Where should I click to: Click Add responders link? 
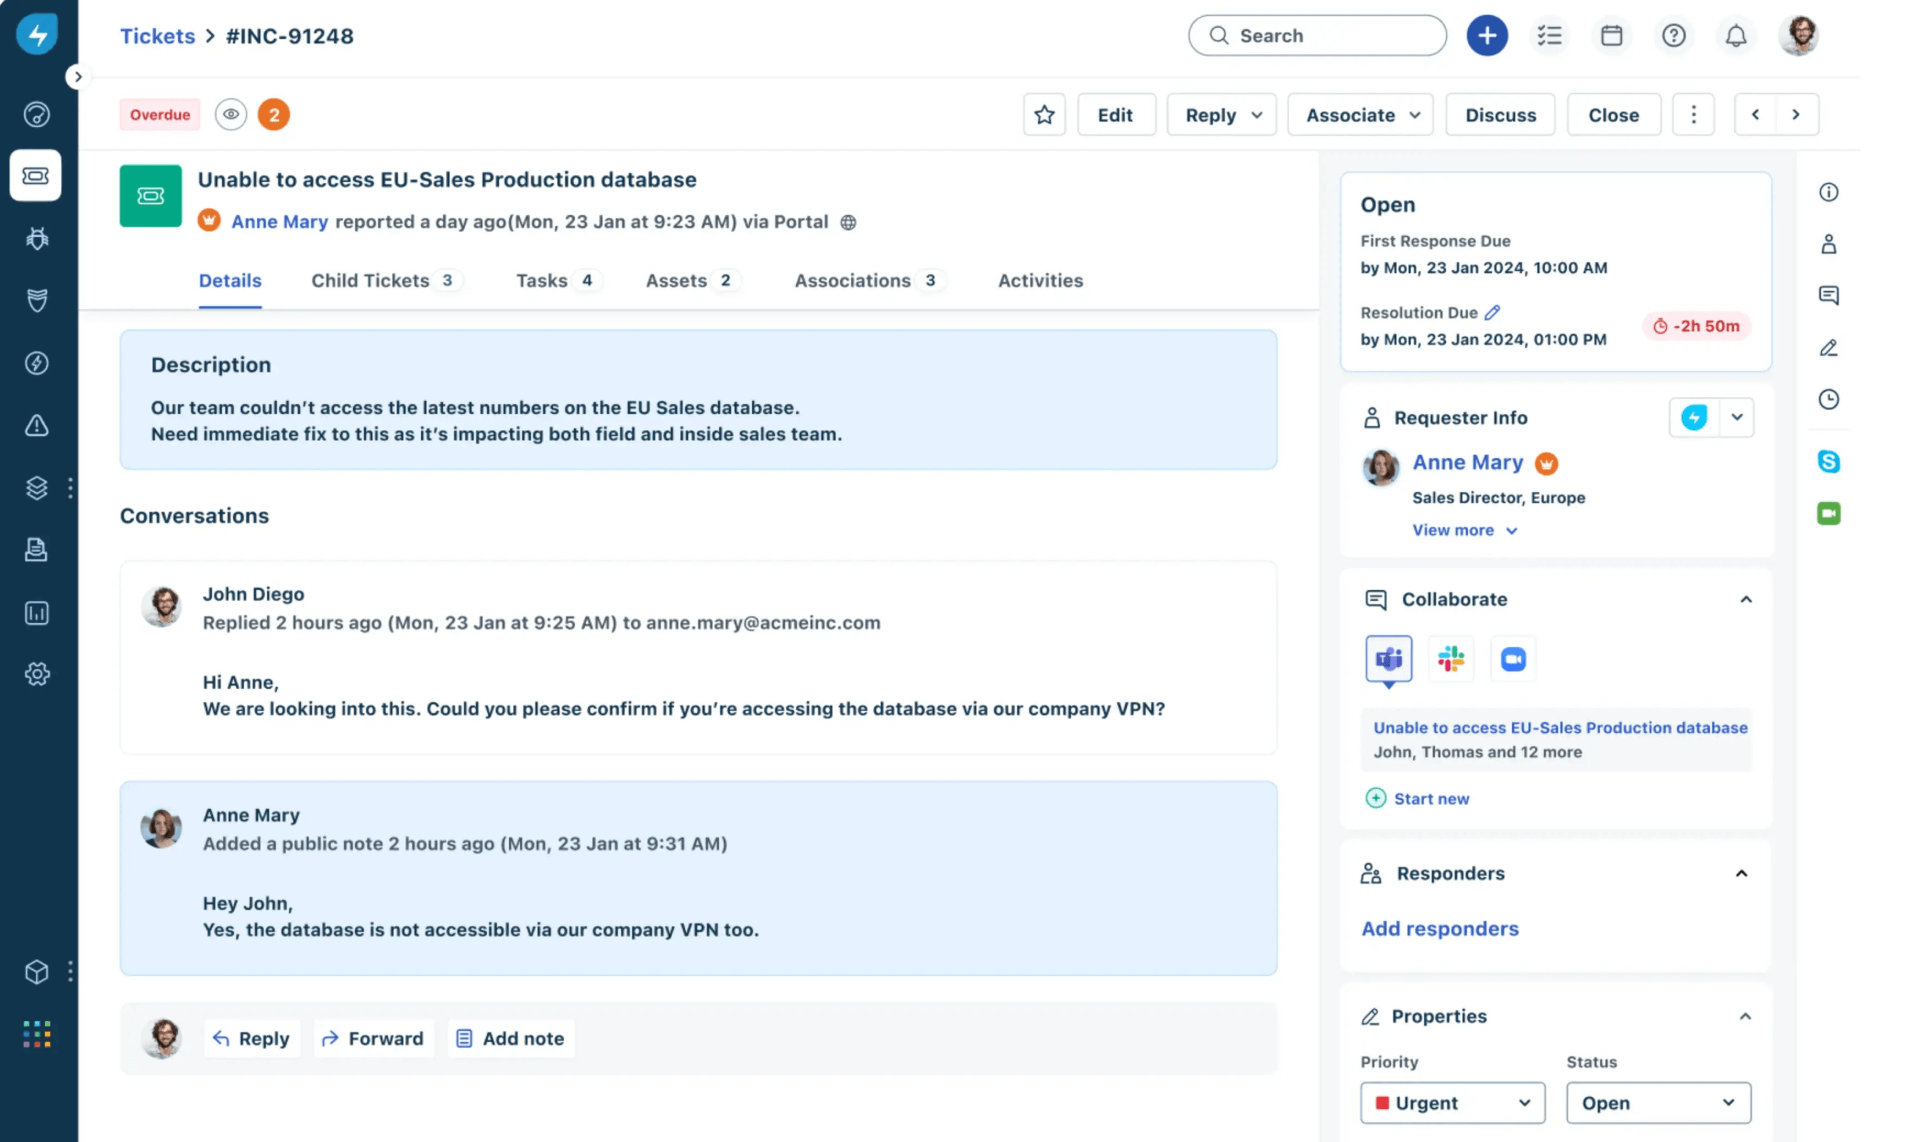coord(1440,927)
